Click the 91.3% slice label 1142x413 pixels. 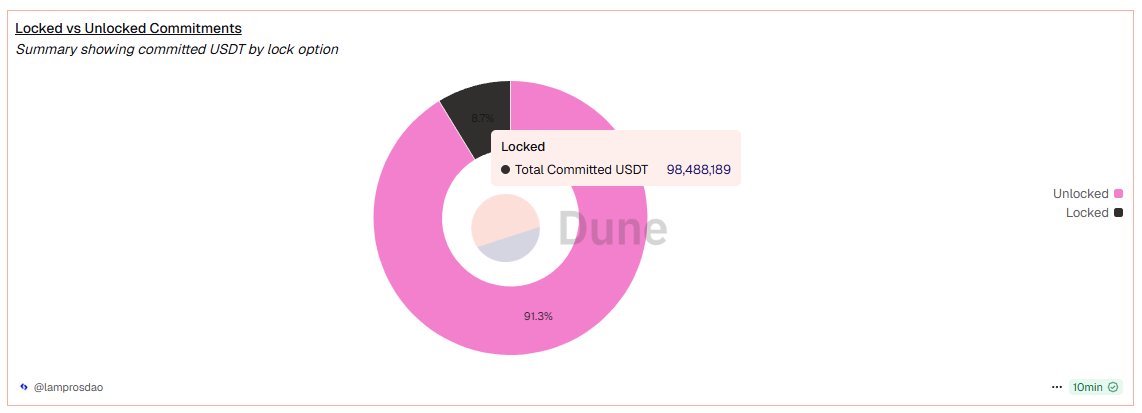538,316
